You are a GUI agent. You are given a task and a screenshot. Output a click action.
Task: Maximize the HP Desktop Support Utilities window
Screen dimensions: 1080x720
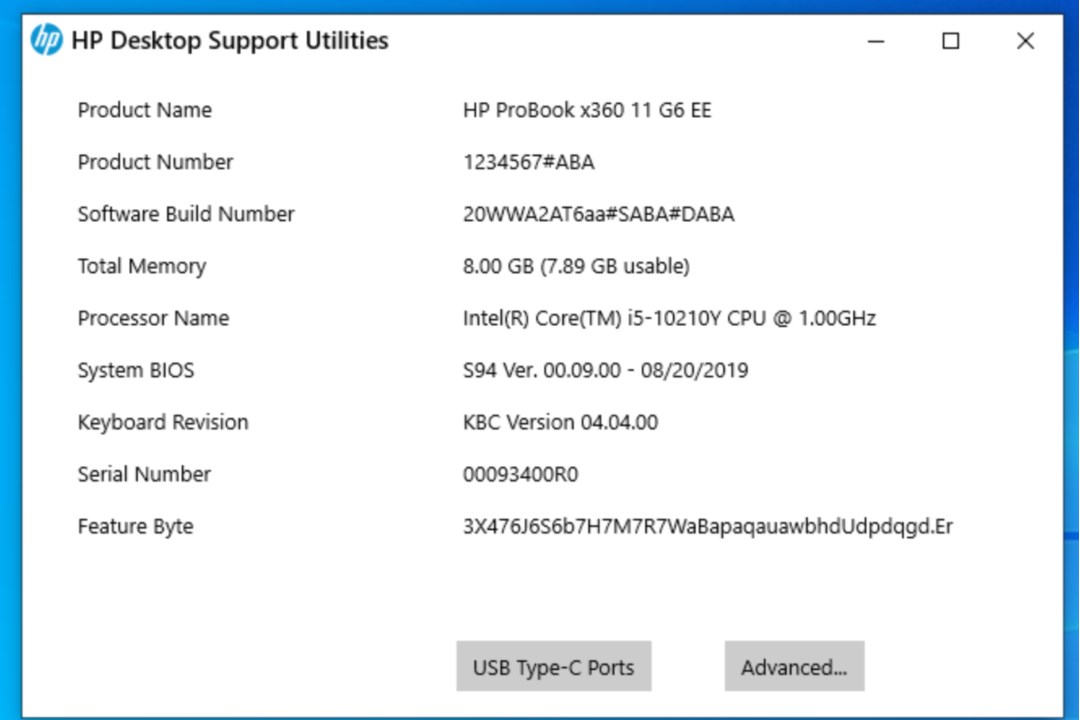tap(951, 41)
